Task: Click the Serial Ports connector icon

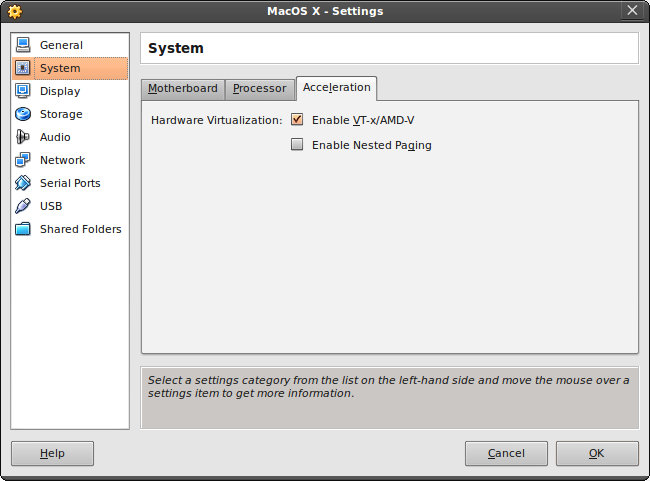Action: click(x=23, y=183)
